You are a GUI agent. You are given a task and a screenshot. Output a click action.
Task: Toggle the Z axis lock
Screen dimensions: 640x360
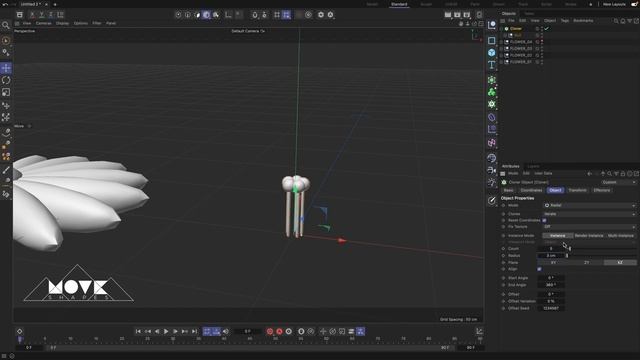pos(50,15)
